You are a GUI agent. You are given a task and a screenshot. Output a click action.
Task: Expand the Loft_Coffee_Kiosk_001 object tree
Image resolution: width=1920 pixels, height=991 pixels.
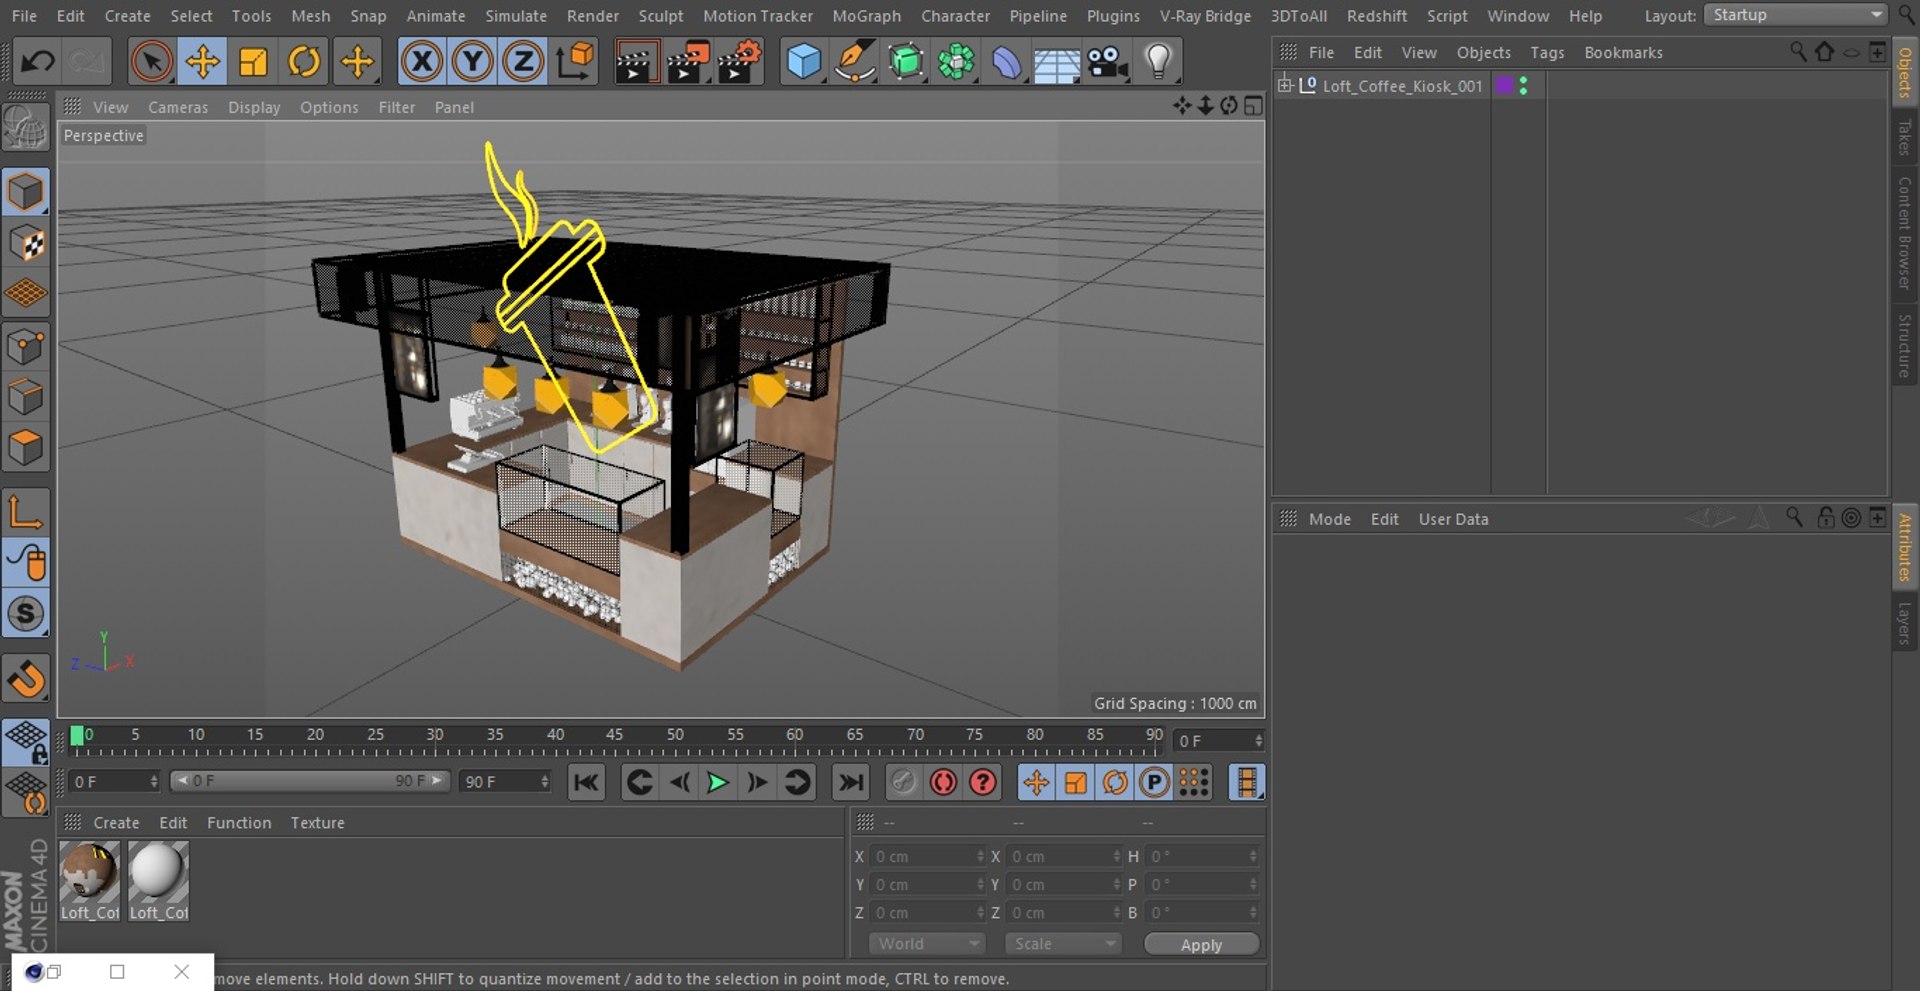coord(1285,85)
